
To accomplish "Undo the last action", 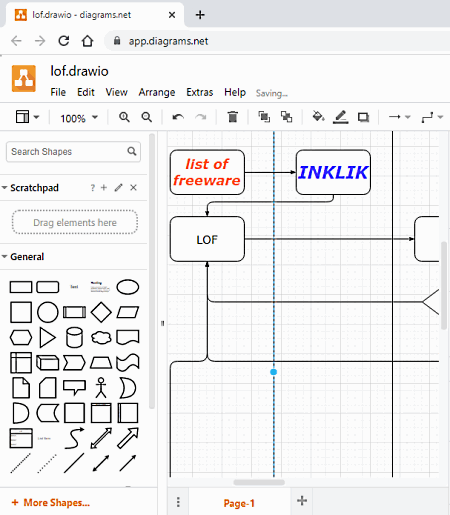I will pos(178,117).
